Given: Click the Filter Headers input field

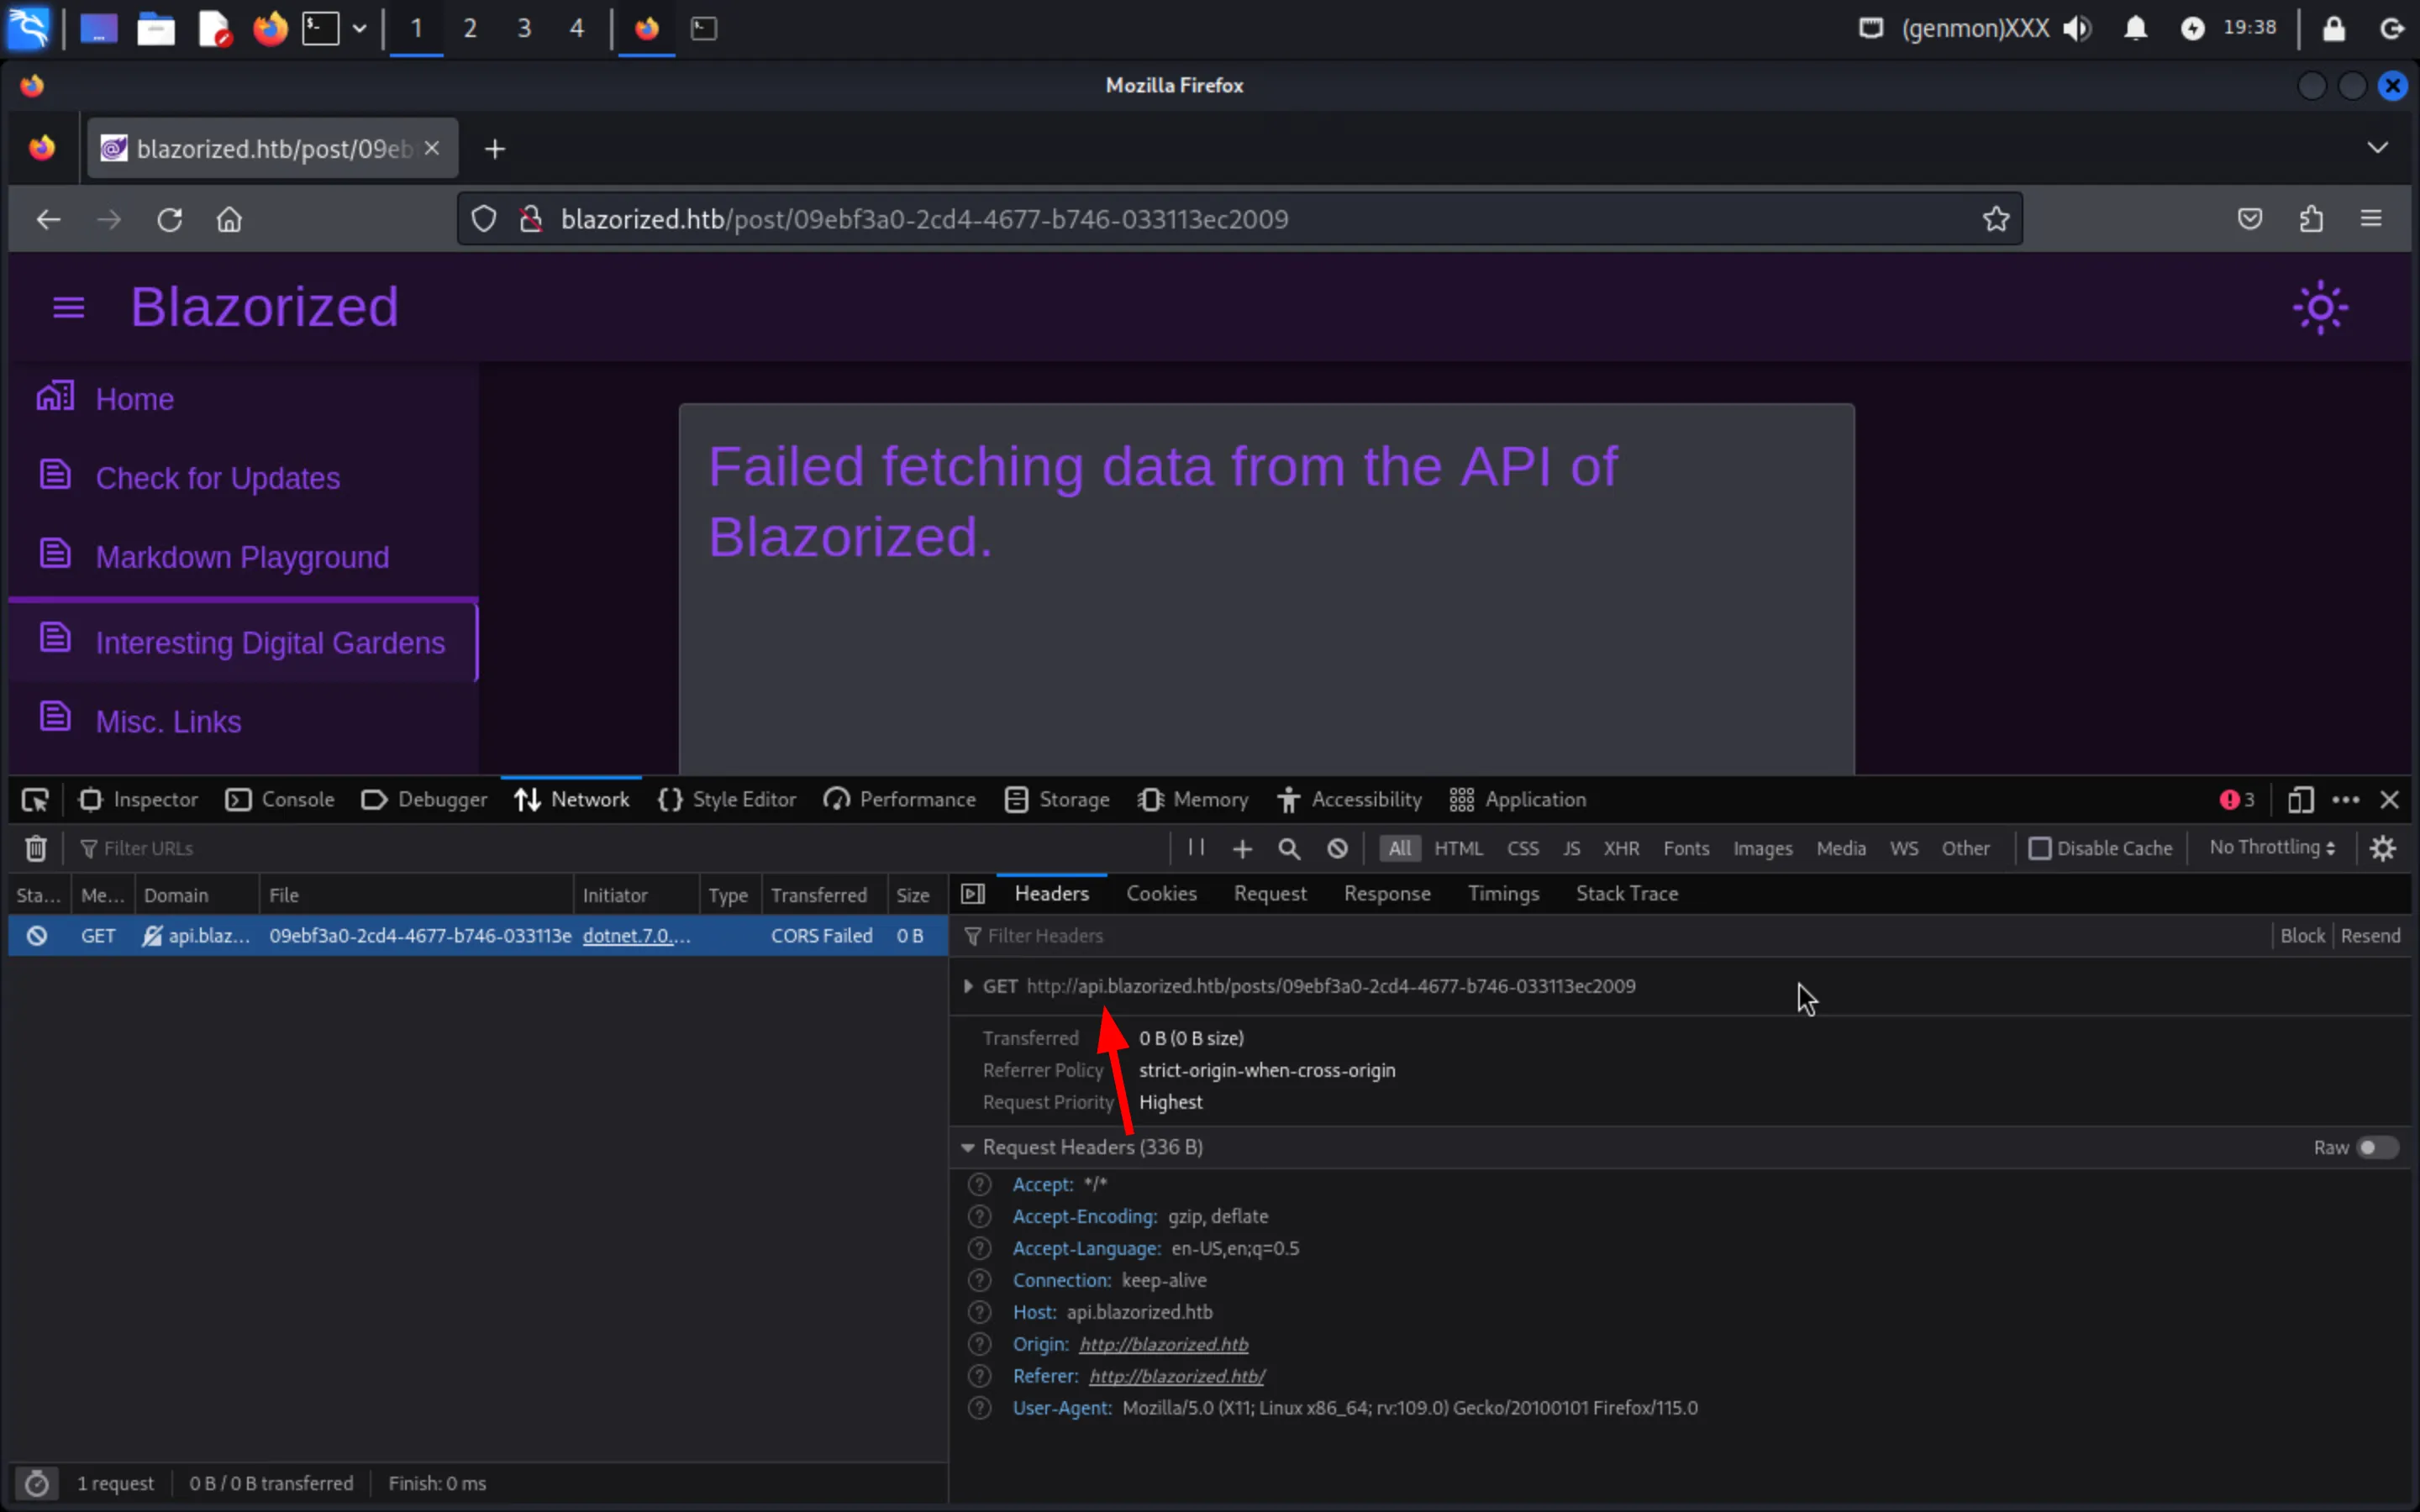Looking at the screenshot, I should point(1610,935).
